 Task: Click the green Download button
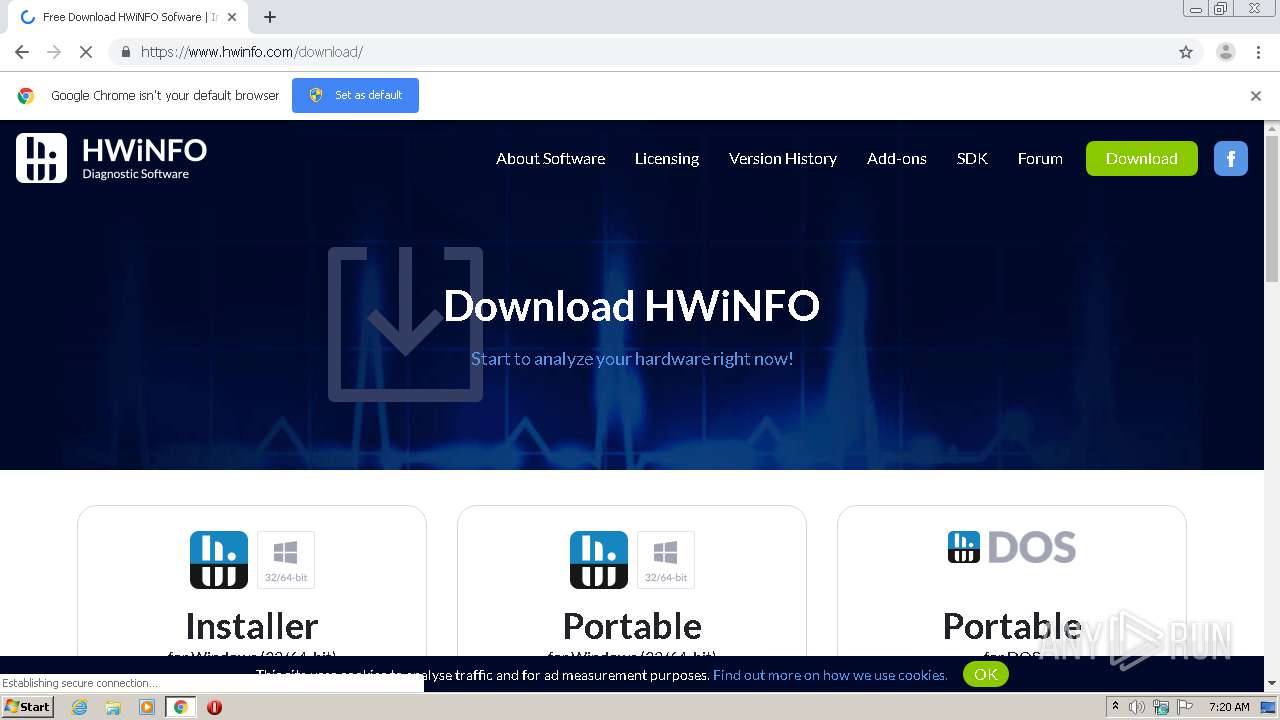point(1141,158)
